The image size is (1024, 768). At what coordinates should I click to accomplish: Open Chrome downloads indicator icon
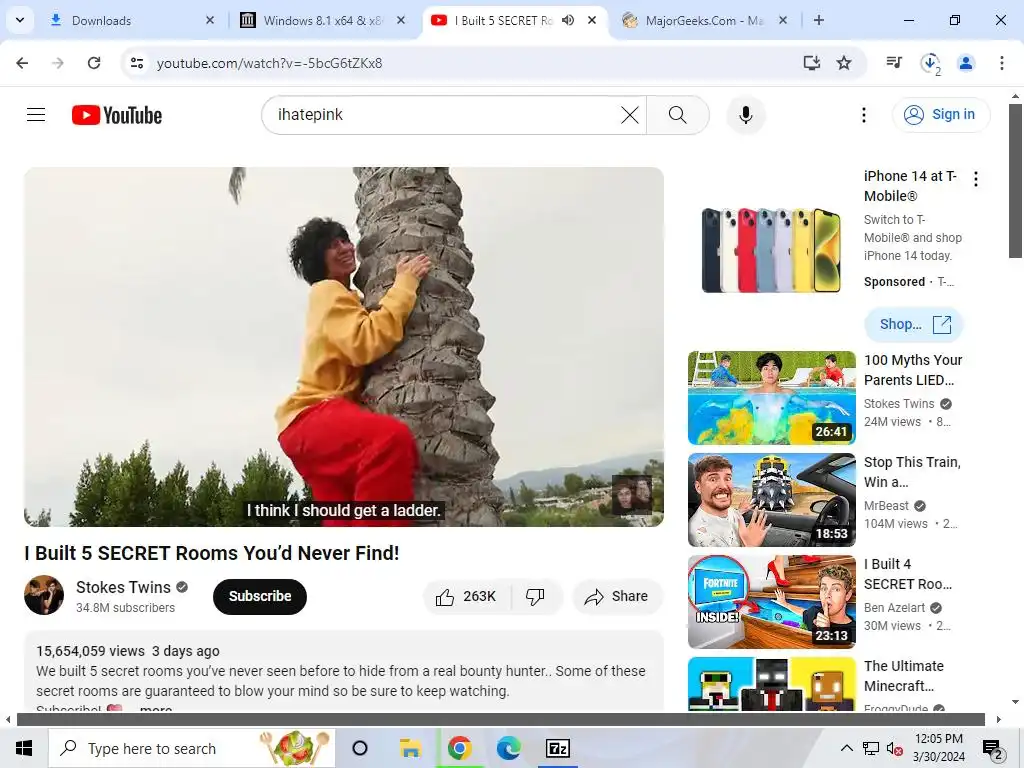(x=930, y=63)
